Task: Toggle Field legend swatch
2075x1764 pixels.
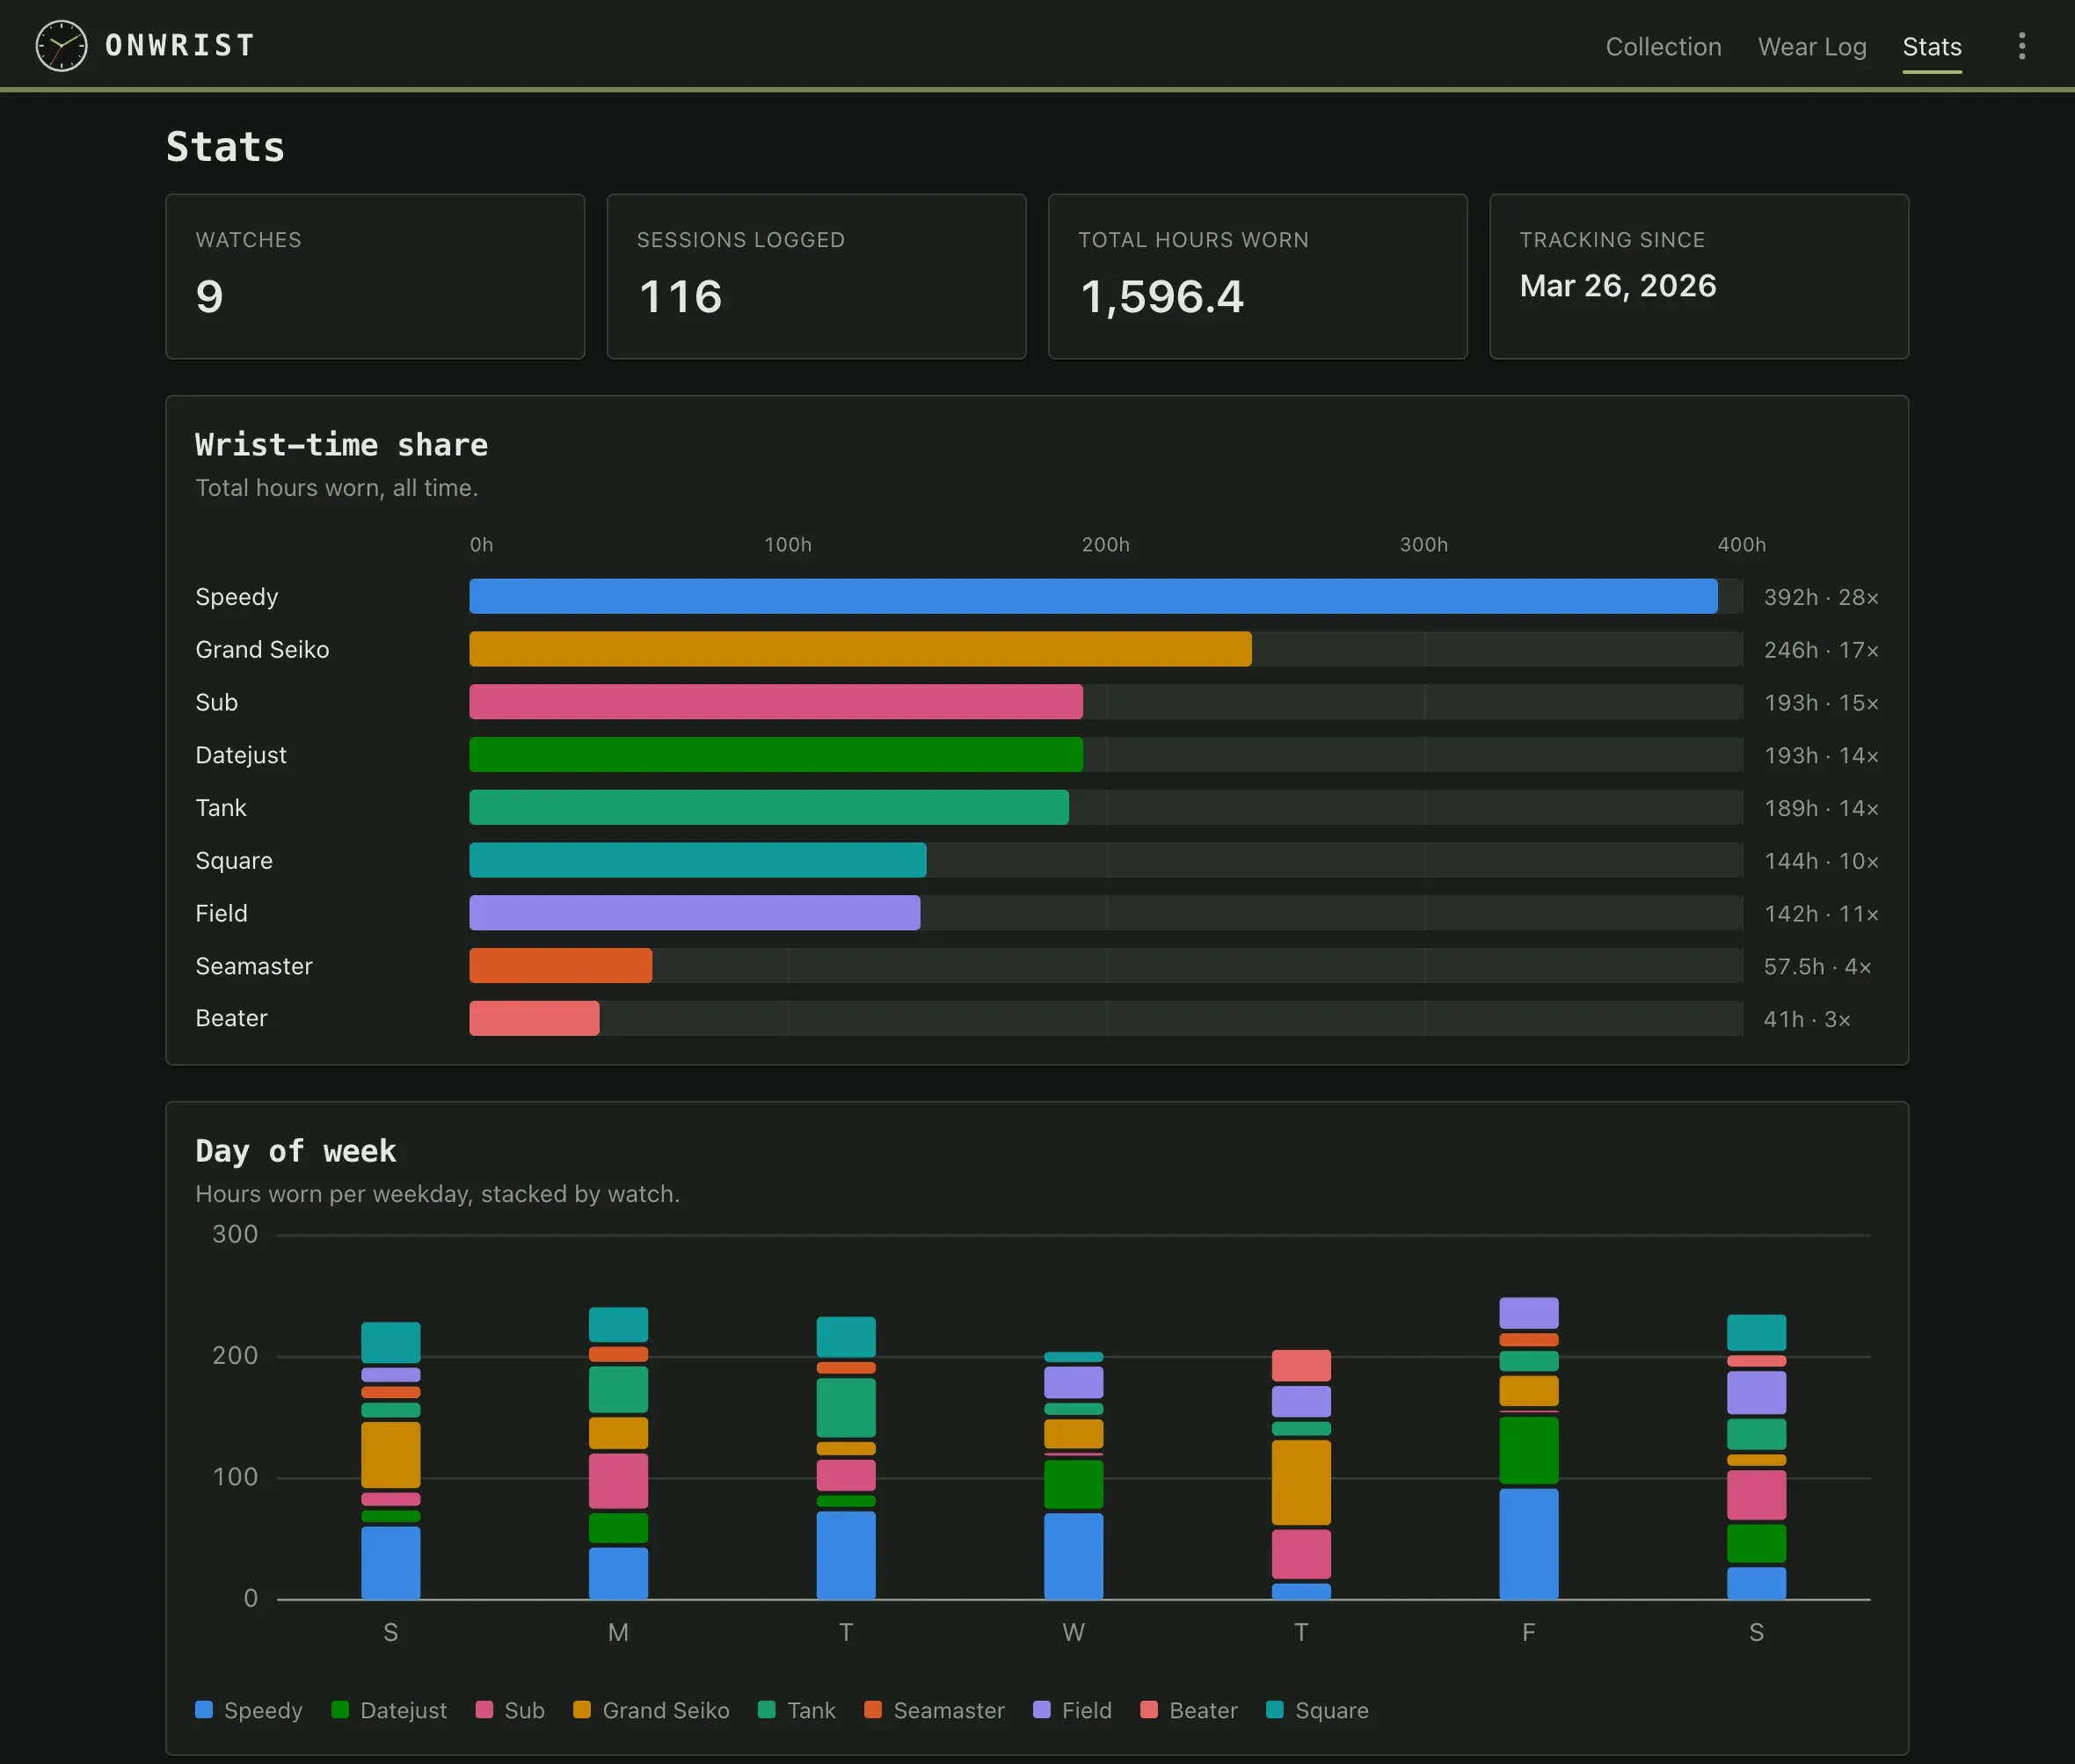Action: [1042, 1709]
